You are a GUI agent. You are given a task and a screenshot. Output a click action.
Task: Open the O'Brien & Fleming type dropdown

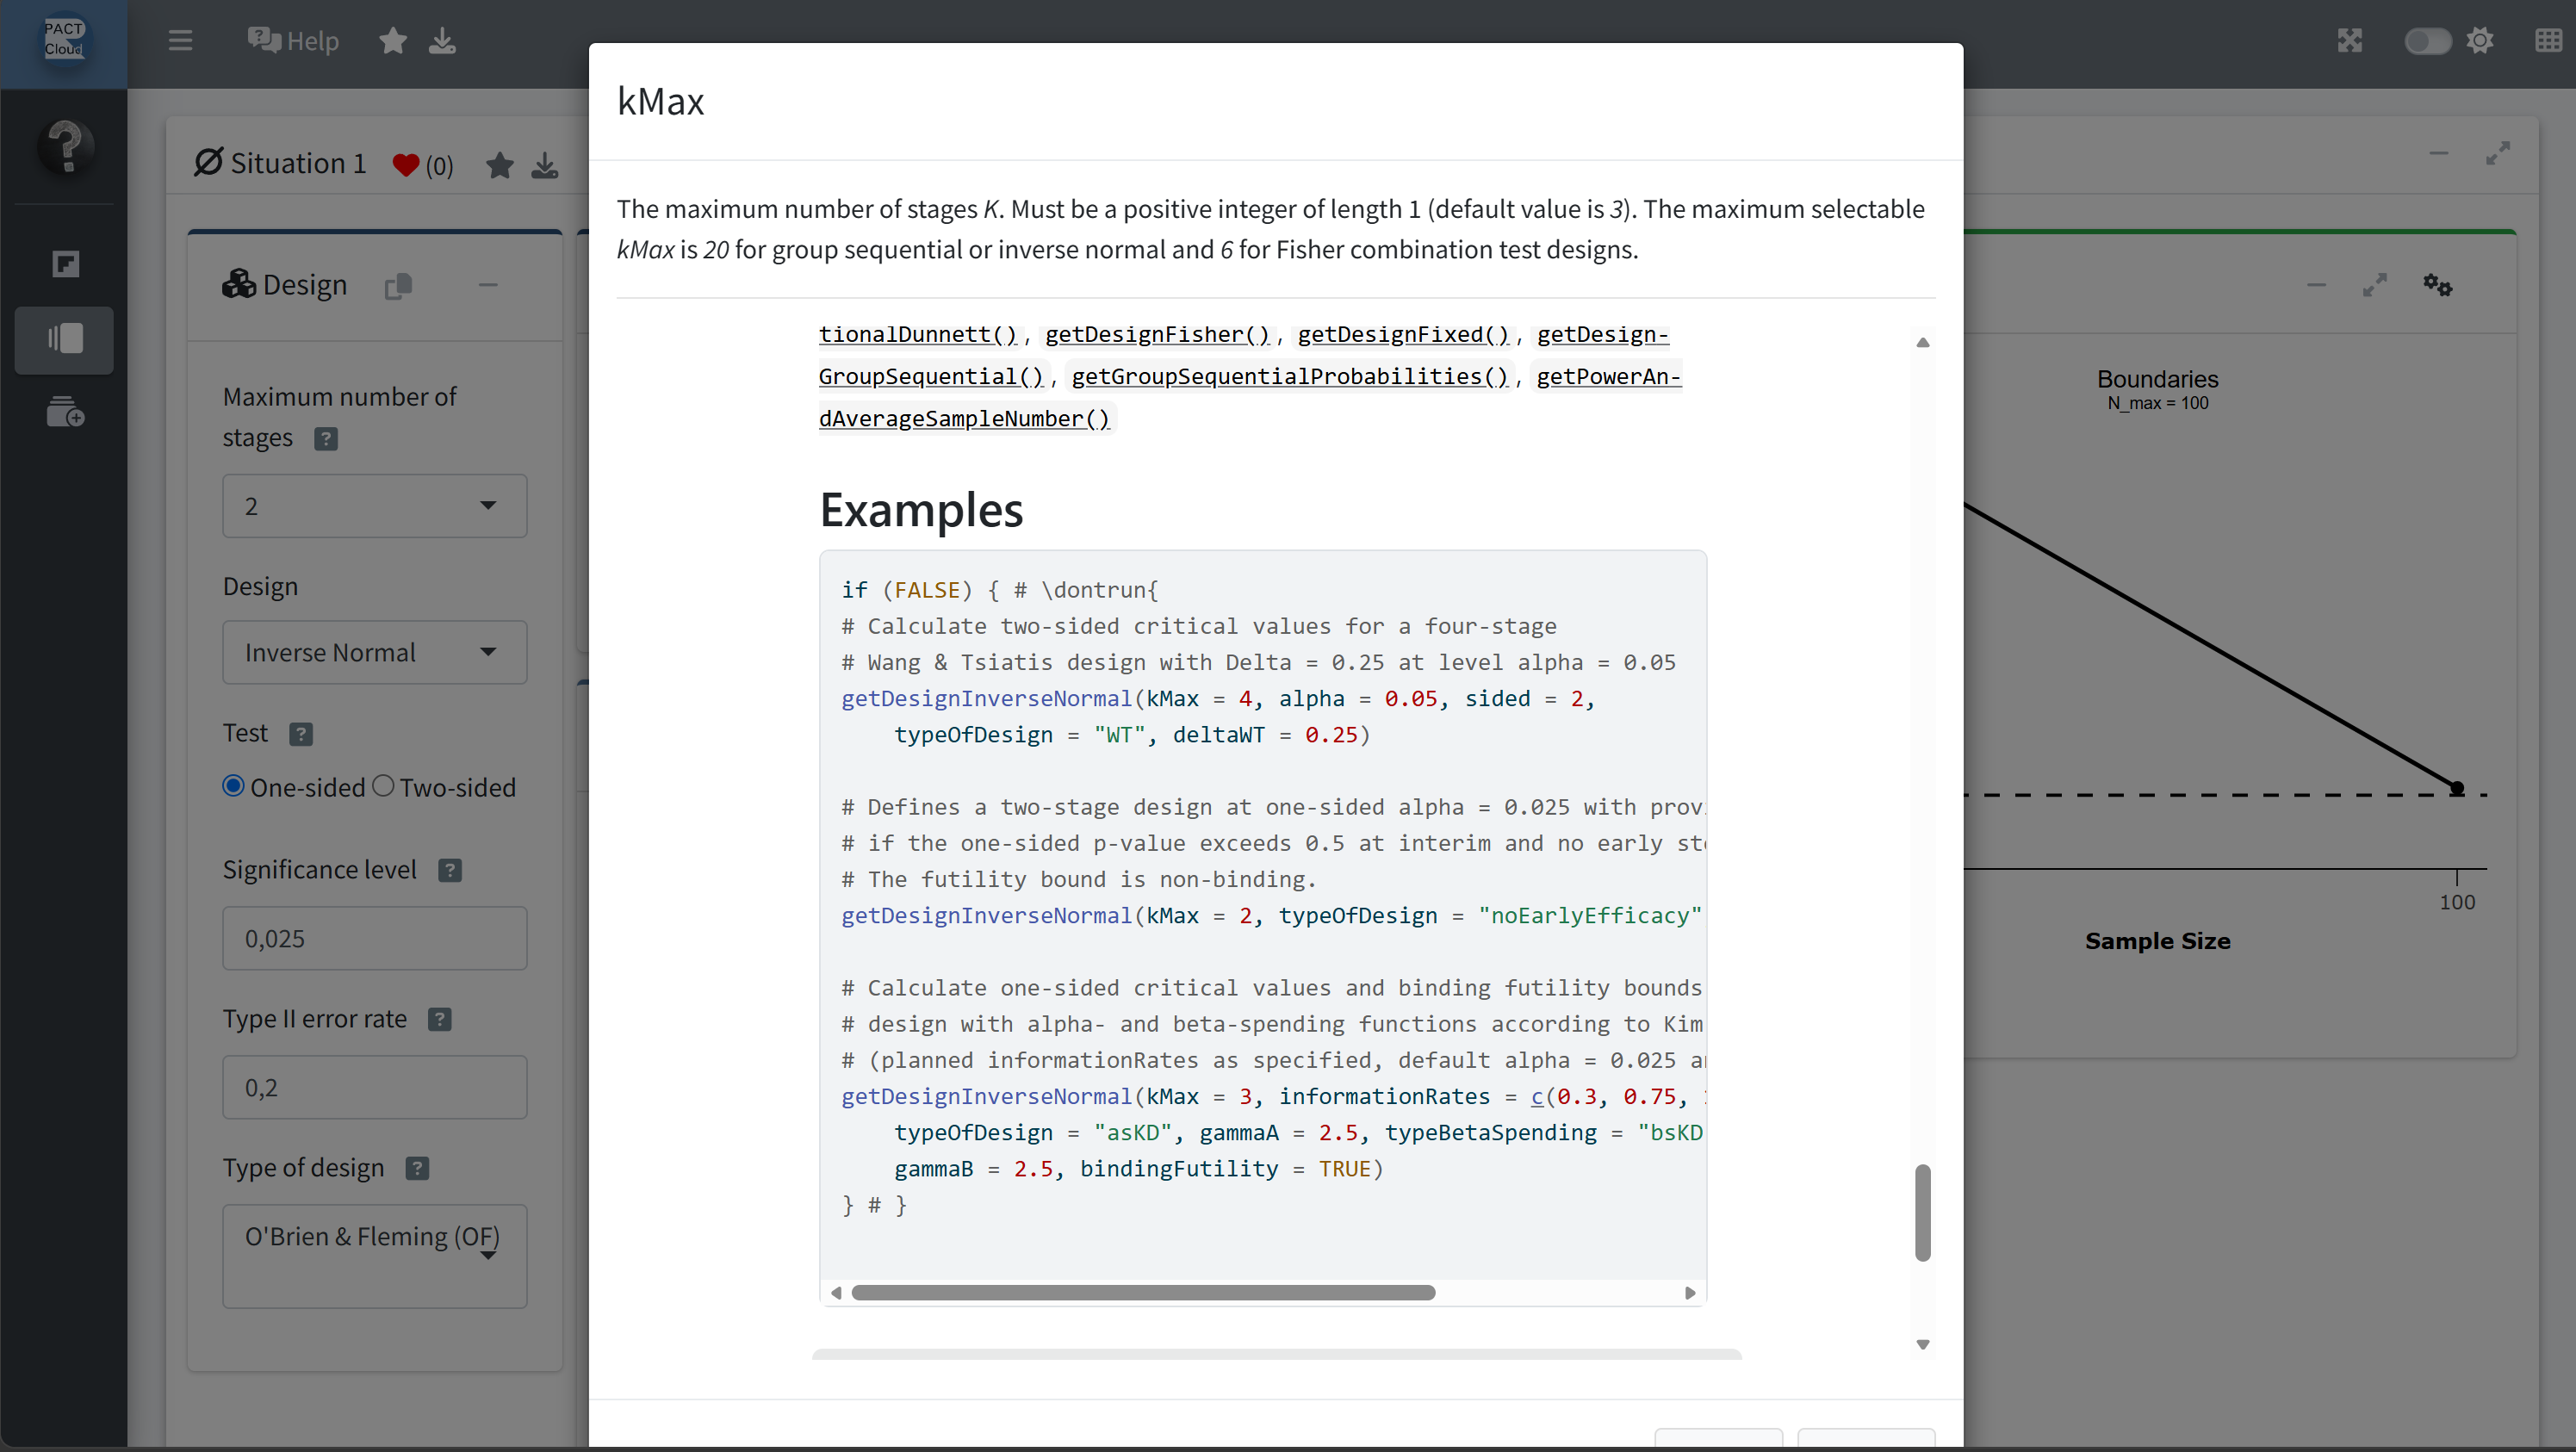tap(375, 1256)
